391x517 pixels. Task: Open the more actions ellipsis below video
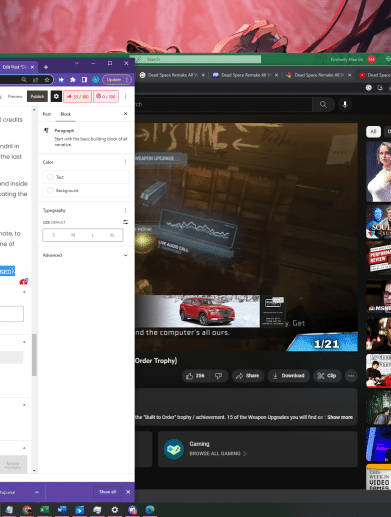(x=351, y=376)
